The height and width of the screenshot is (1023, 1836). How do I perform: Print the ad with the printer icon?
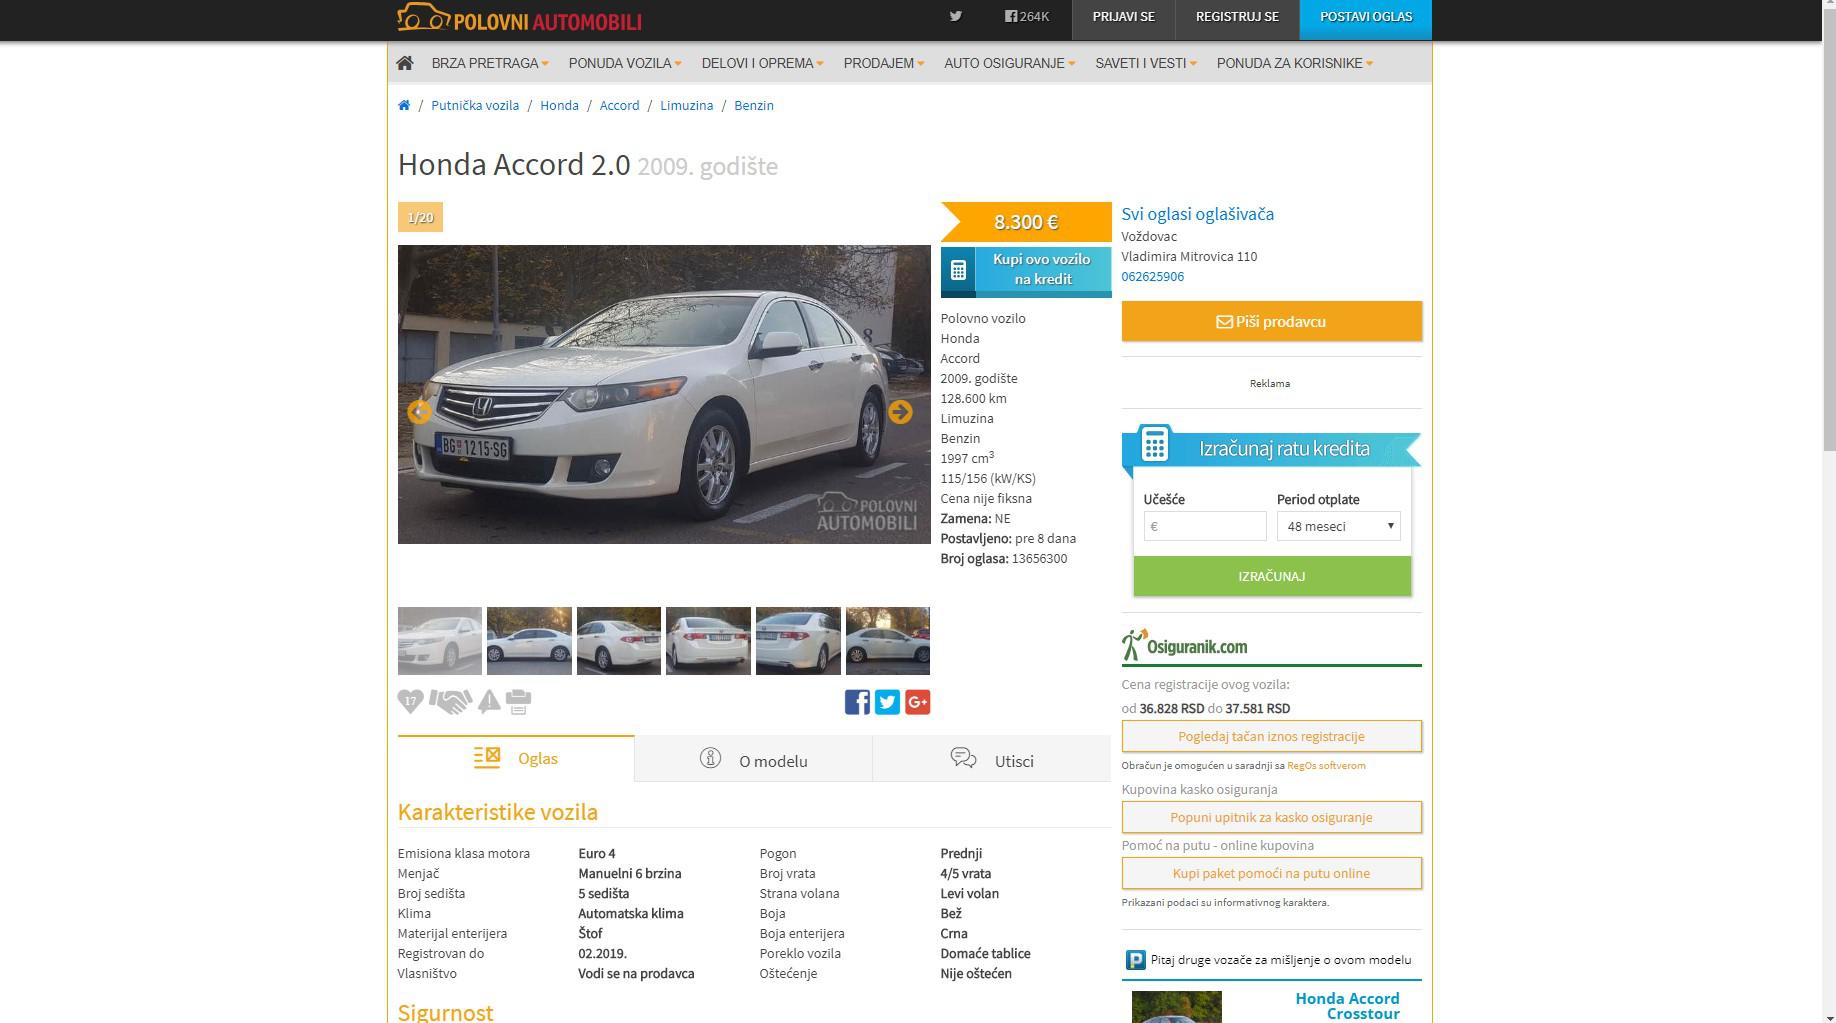click(518, 702)
